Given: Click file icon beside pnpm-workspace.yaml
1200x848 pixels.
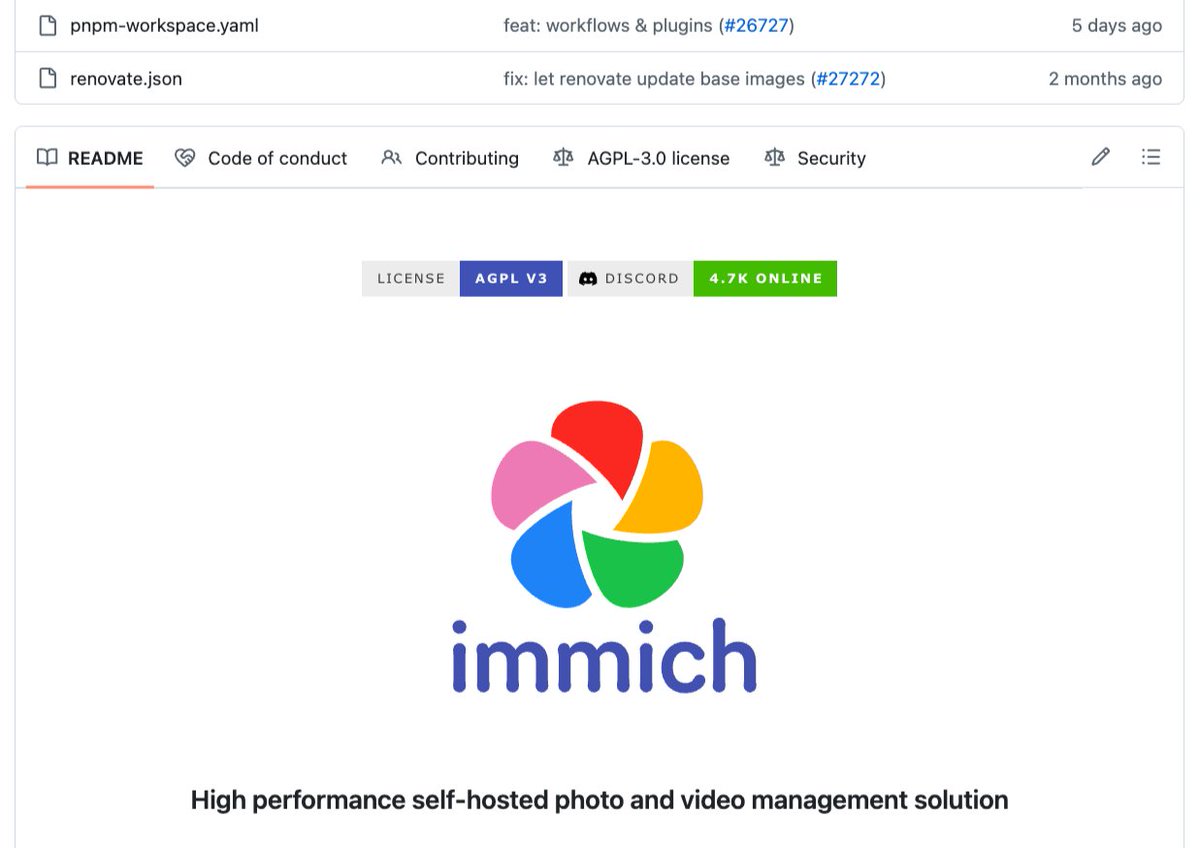Looking at the screenshot, I should pyautogui.click(x=46, y=26).
